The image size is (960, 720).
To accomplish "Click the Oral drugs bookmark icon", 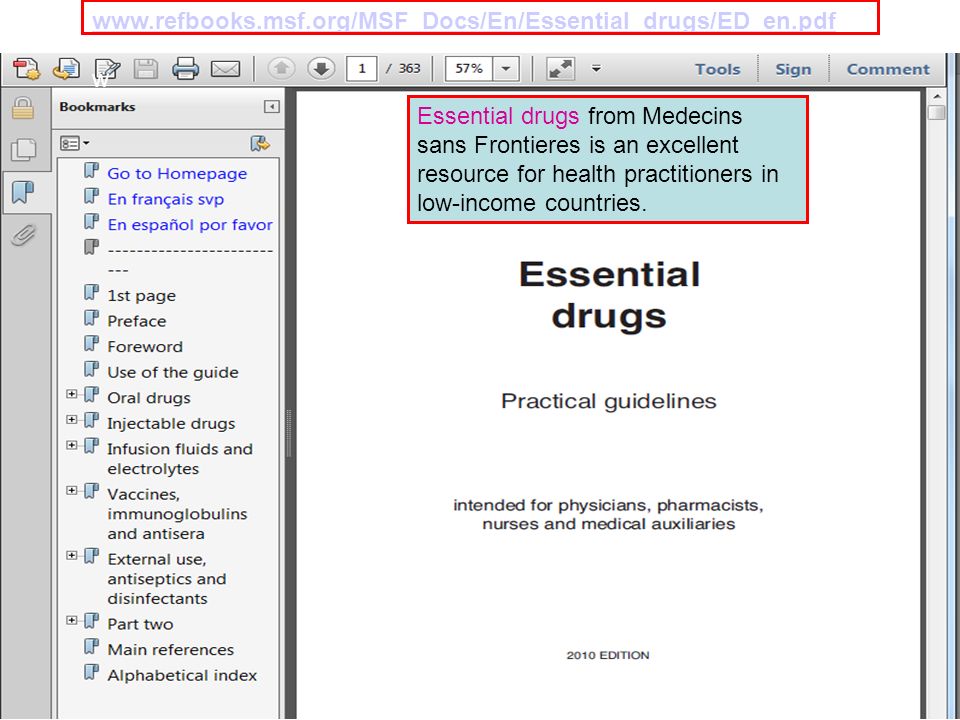I will tap(92, 395).
